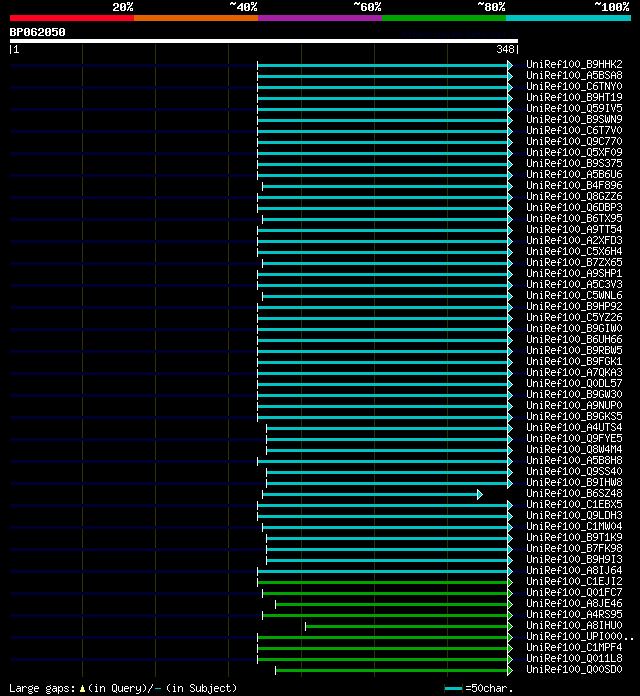Open UniRef100_A5B6U6 hit label

pyautogui.click(x=574, y=174)
